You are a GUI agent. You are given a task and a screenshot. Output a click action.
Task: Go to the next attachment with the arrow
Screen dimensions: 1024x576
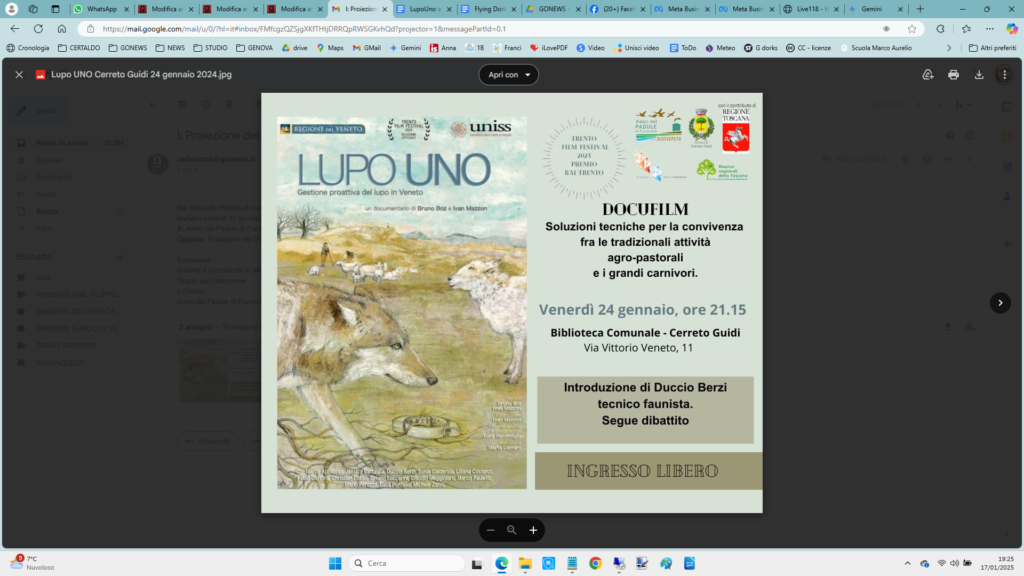(x=1000, y=303)
